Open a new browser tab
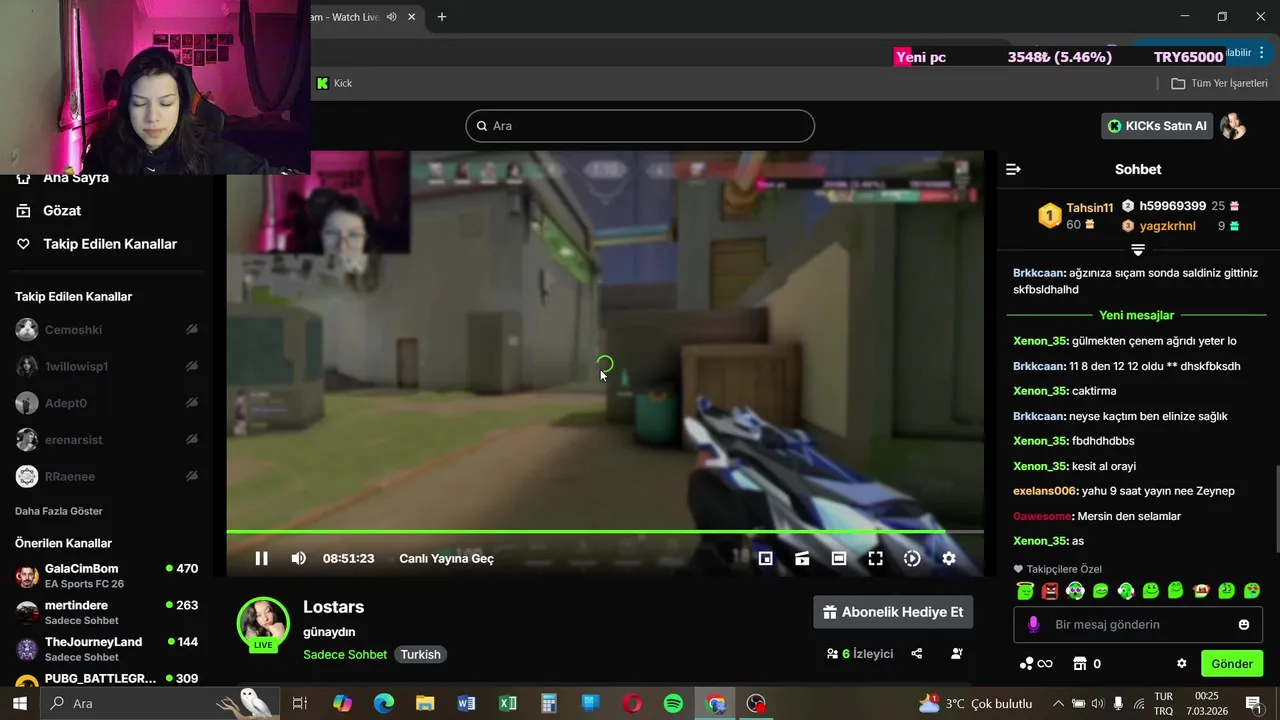This screenshot has height=720, width=1280. pyautogui.click(x=442, y=17)
